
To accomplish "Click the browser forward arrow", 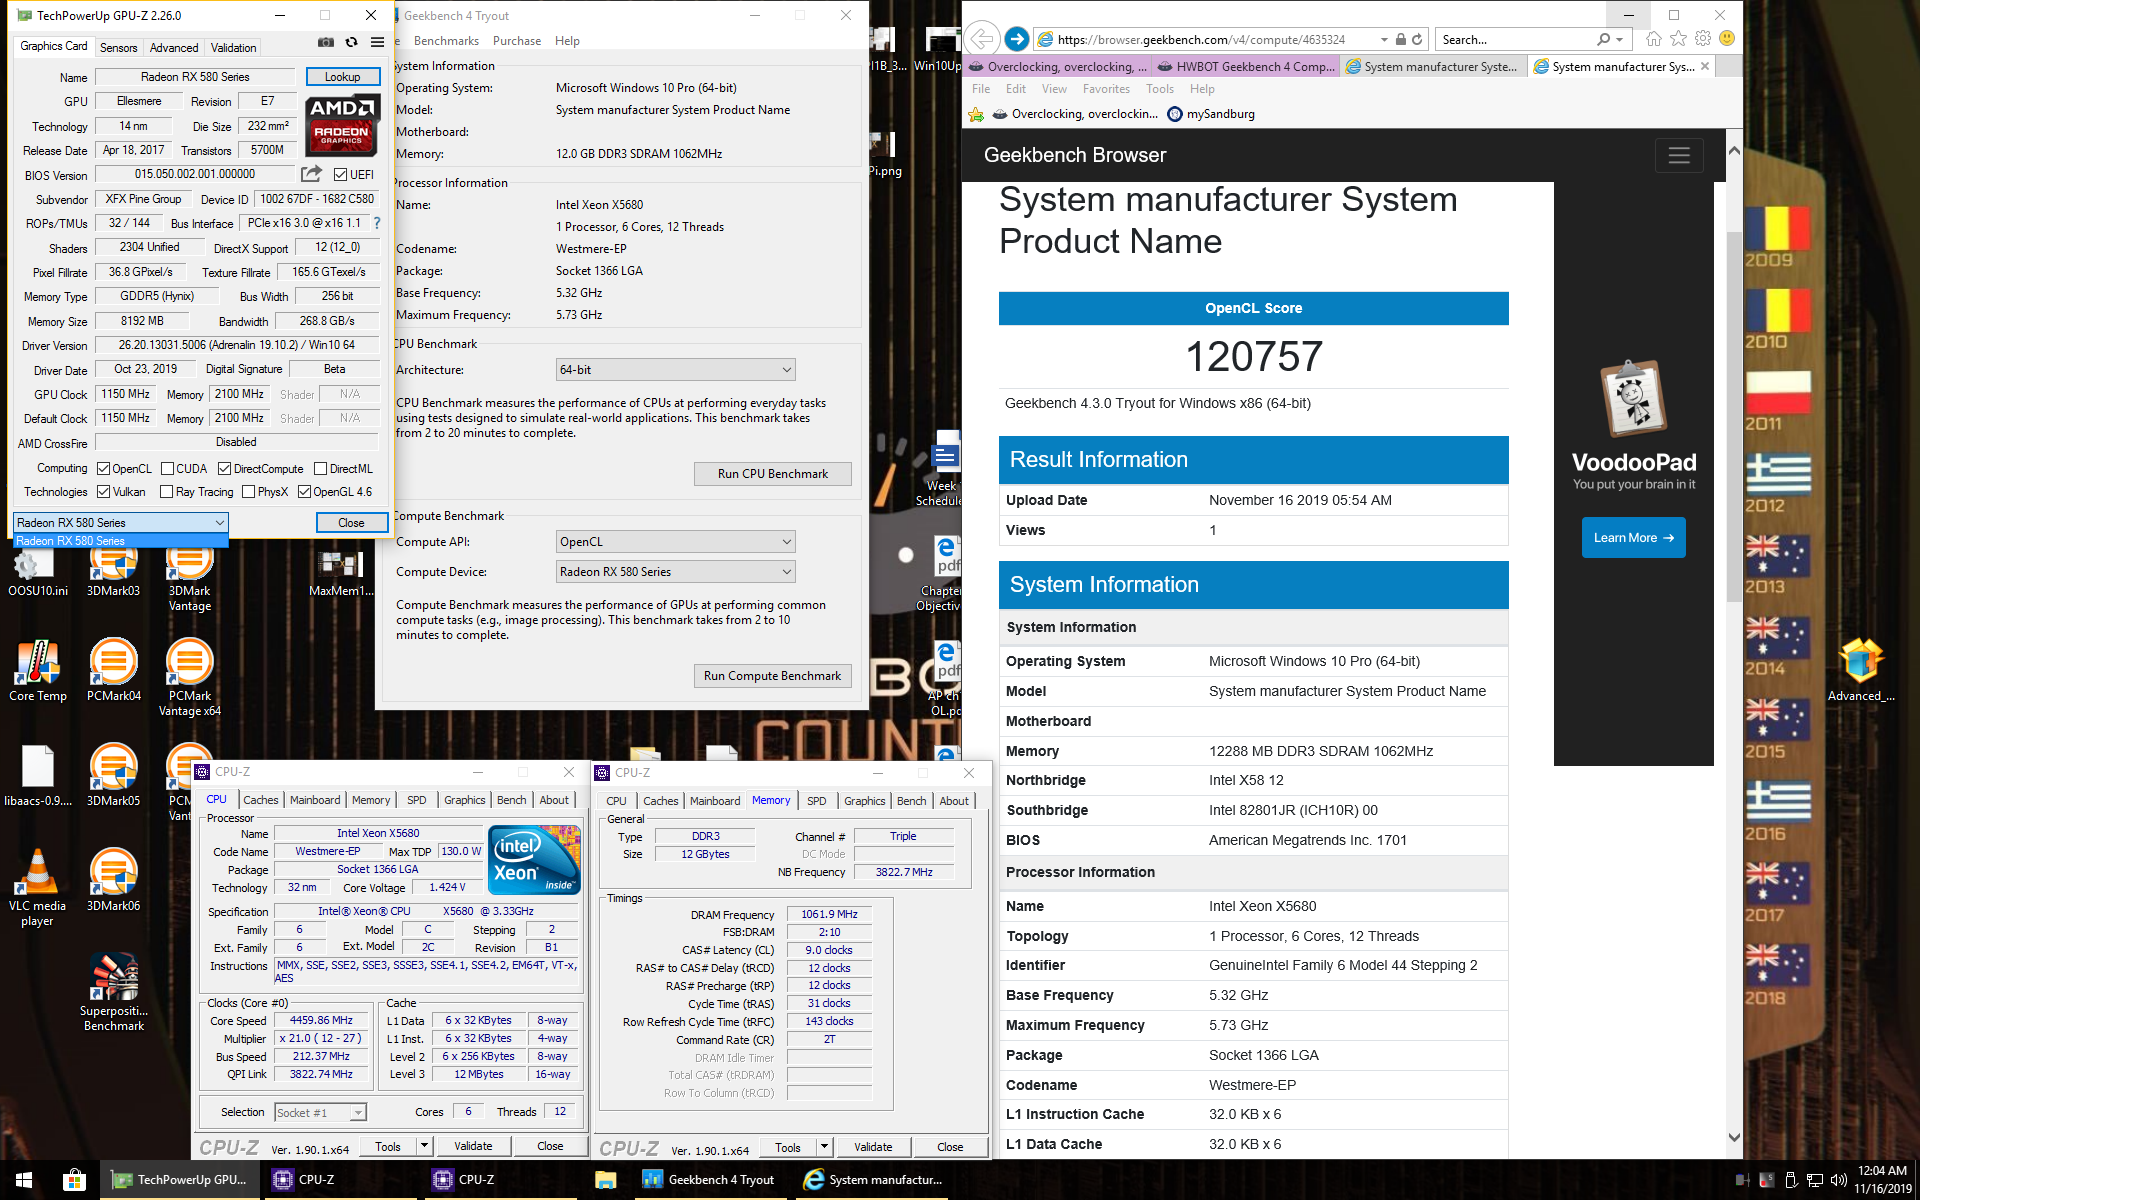I will pos(1016,39).
